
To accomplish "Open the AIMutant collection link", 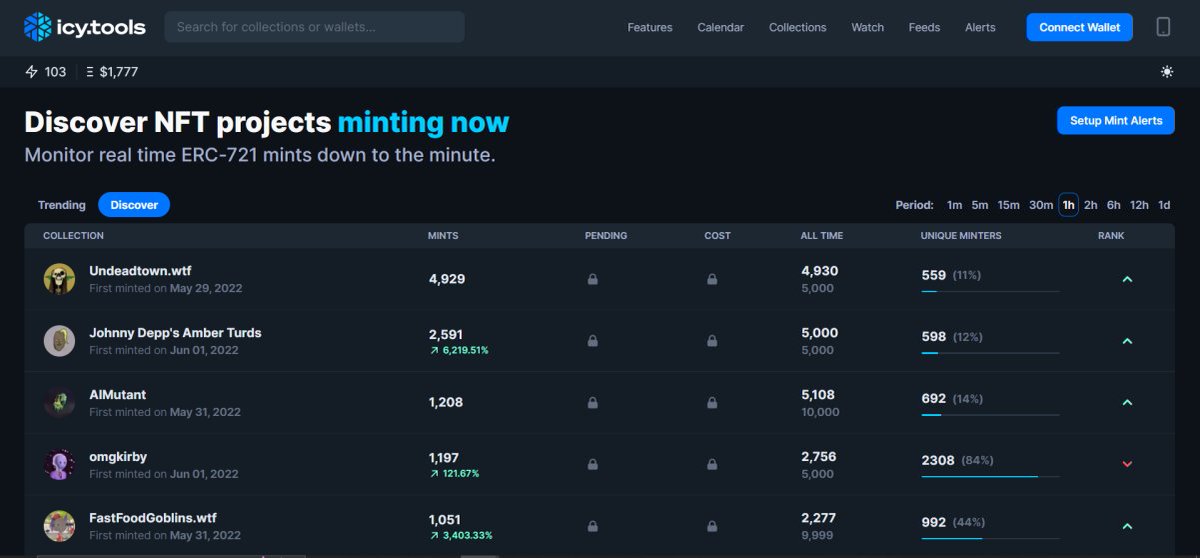I will click(118, 394).
